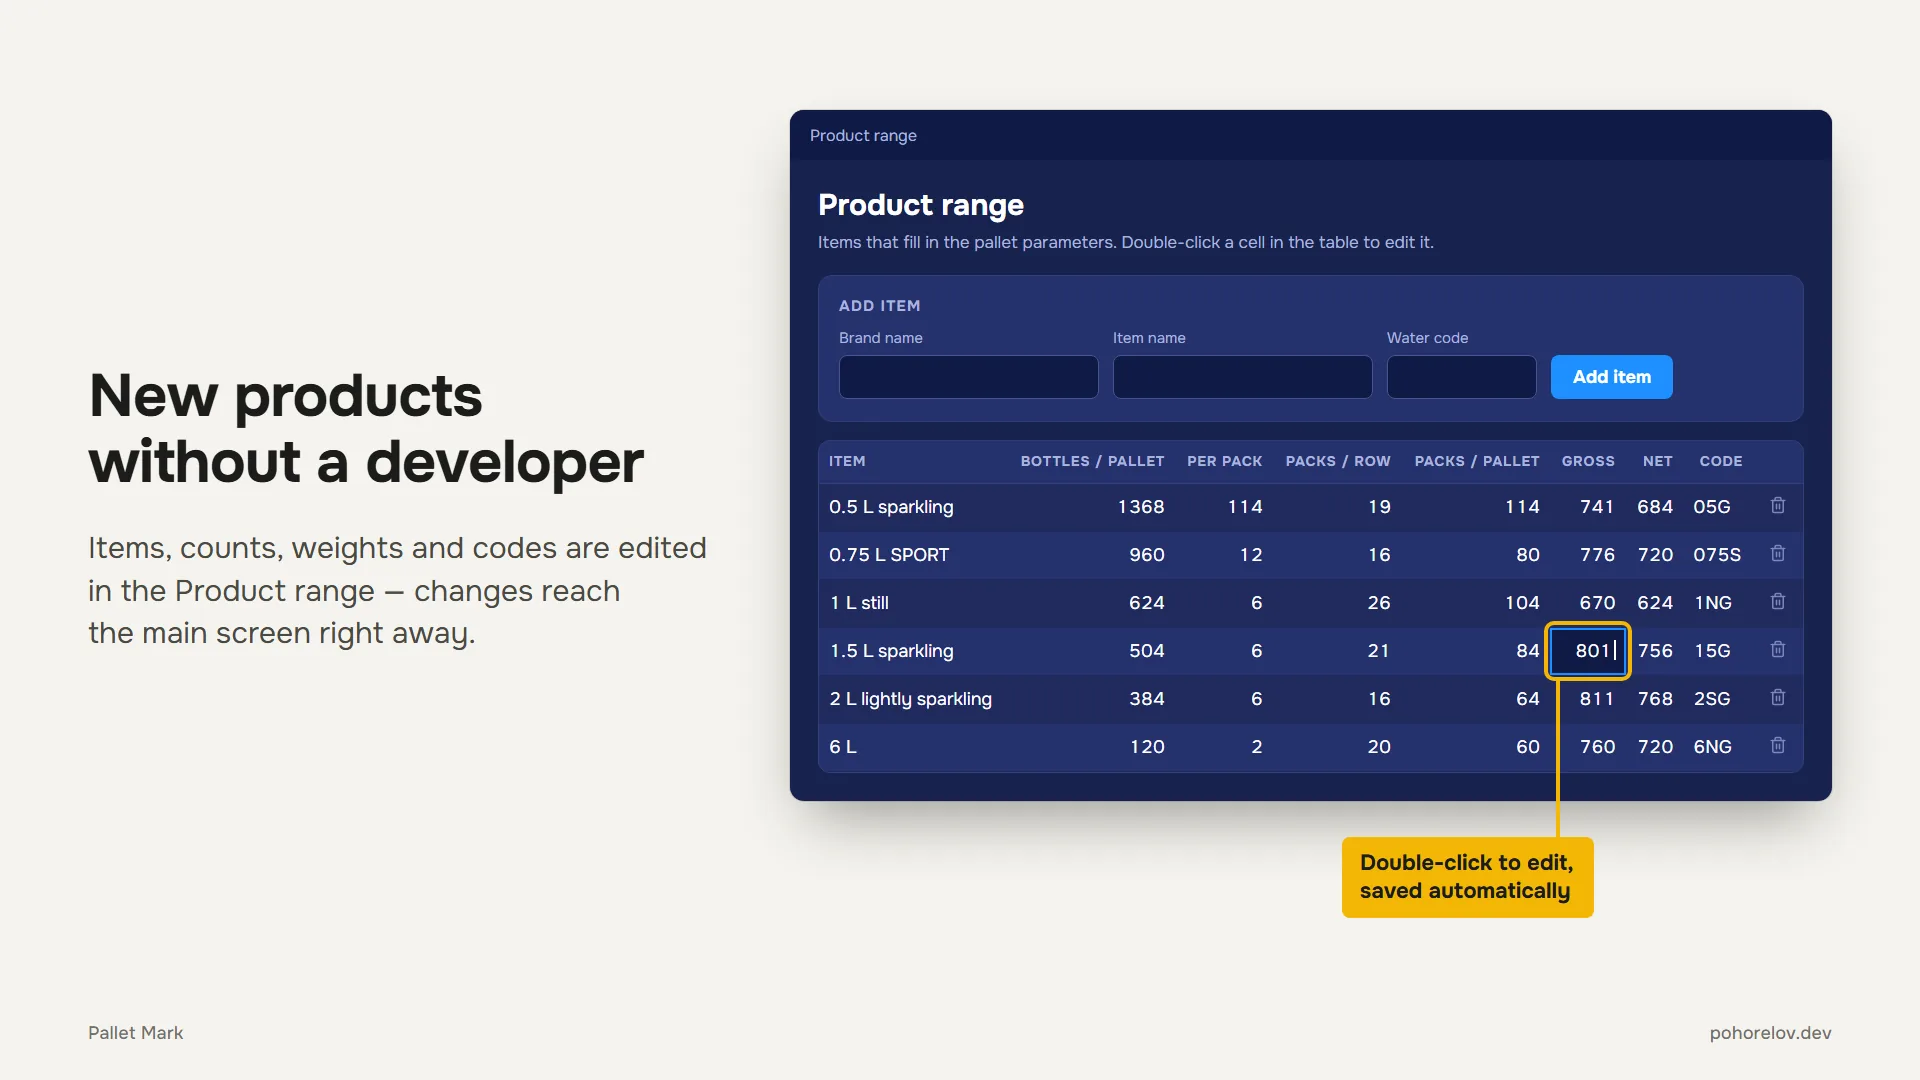Select the '0.75 L SPORT' item cell
Screen dimensions: 1920x1080
click(889, 555)
